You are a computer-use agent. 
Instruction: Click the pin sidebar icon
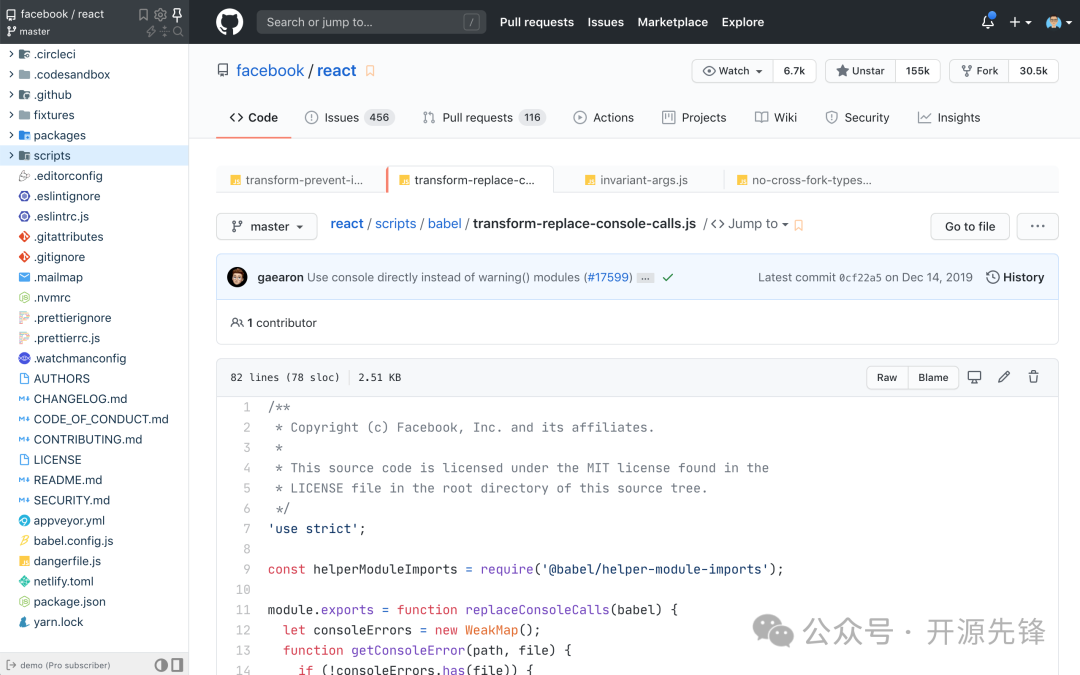177,14
